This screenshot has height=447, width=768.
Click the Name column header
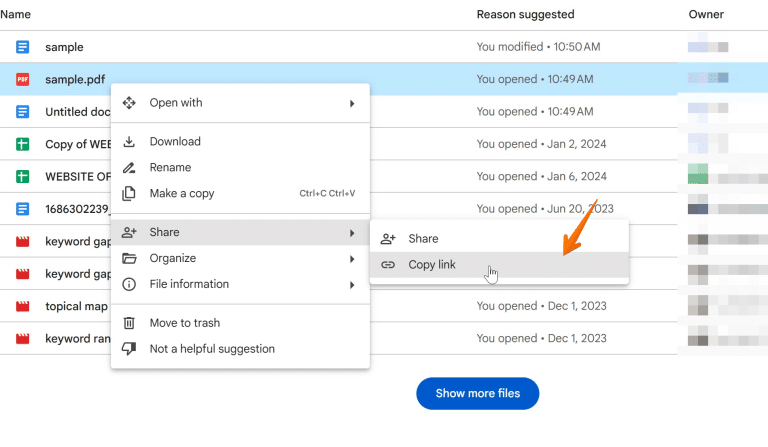(x=15, y=15)
